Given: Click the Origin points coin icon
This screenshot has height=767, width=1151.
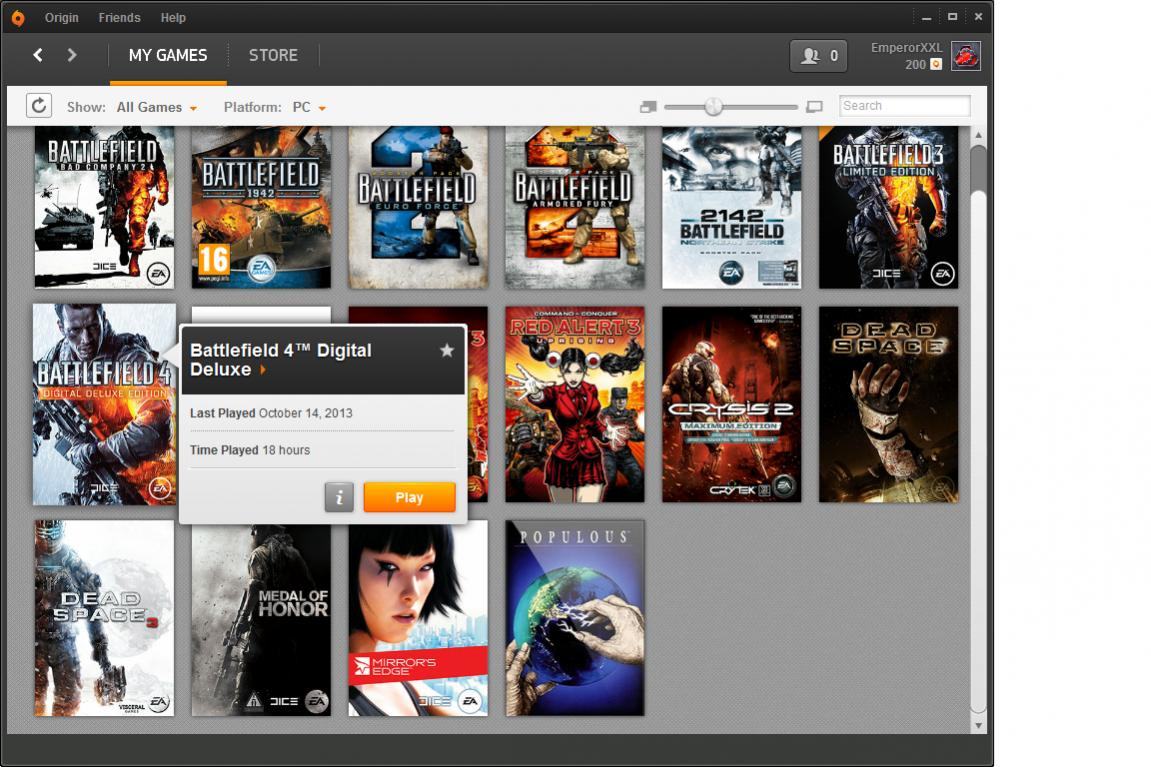Looking at the screenshot, I should click(x=936, y=65).
